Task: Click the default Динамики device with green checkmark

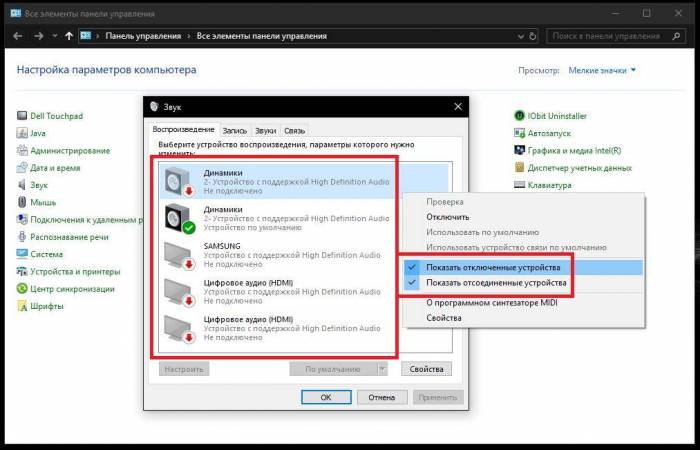Action: (180, 218)
